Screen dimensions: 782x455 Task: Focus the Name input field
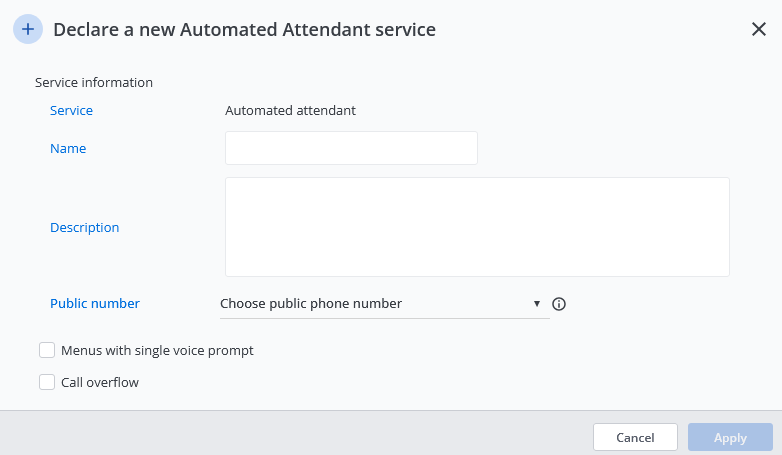point(351,148)
